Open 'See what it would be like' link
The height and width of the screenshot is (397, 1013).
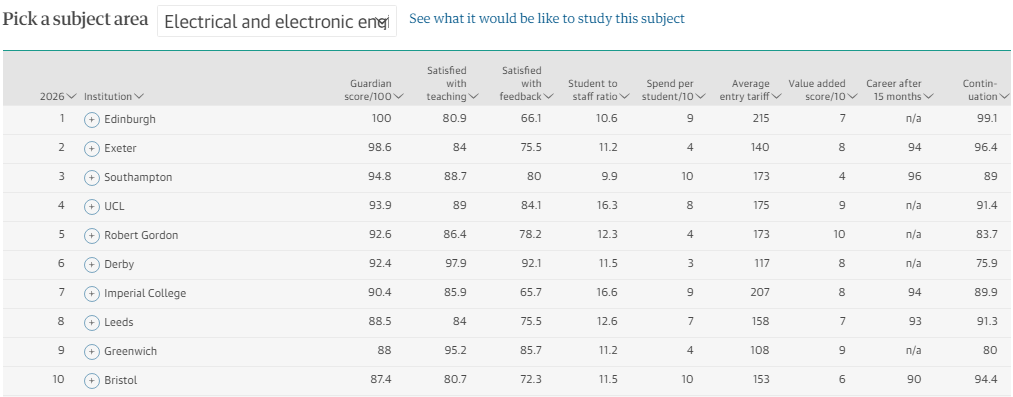pyautogui.click(x=547, y=19)
